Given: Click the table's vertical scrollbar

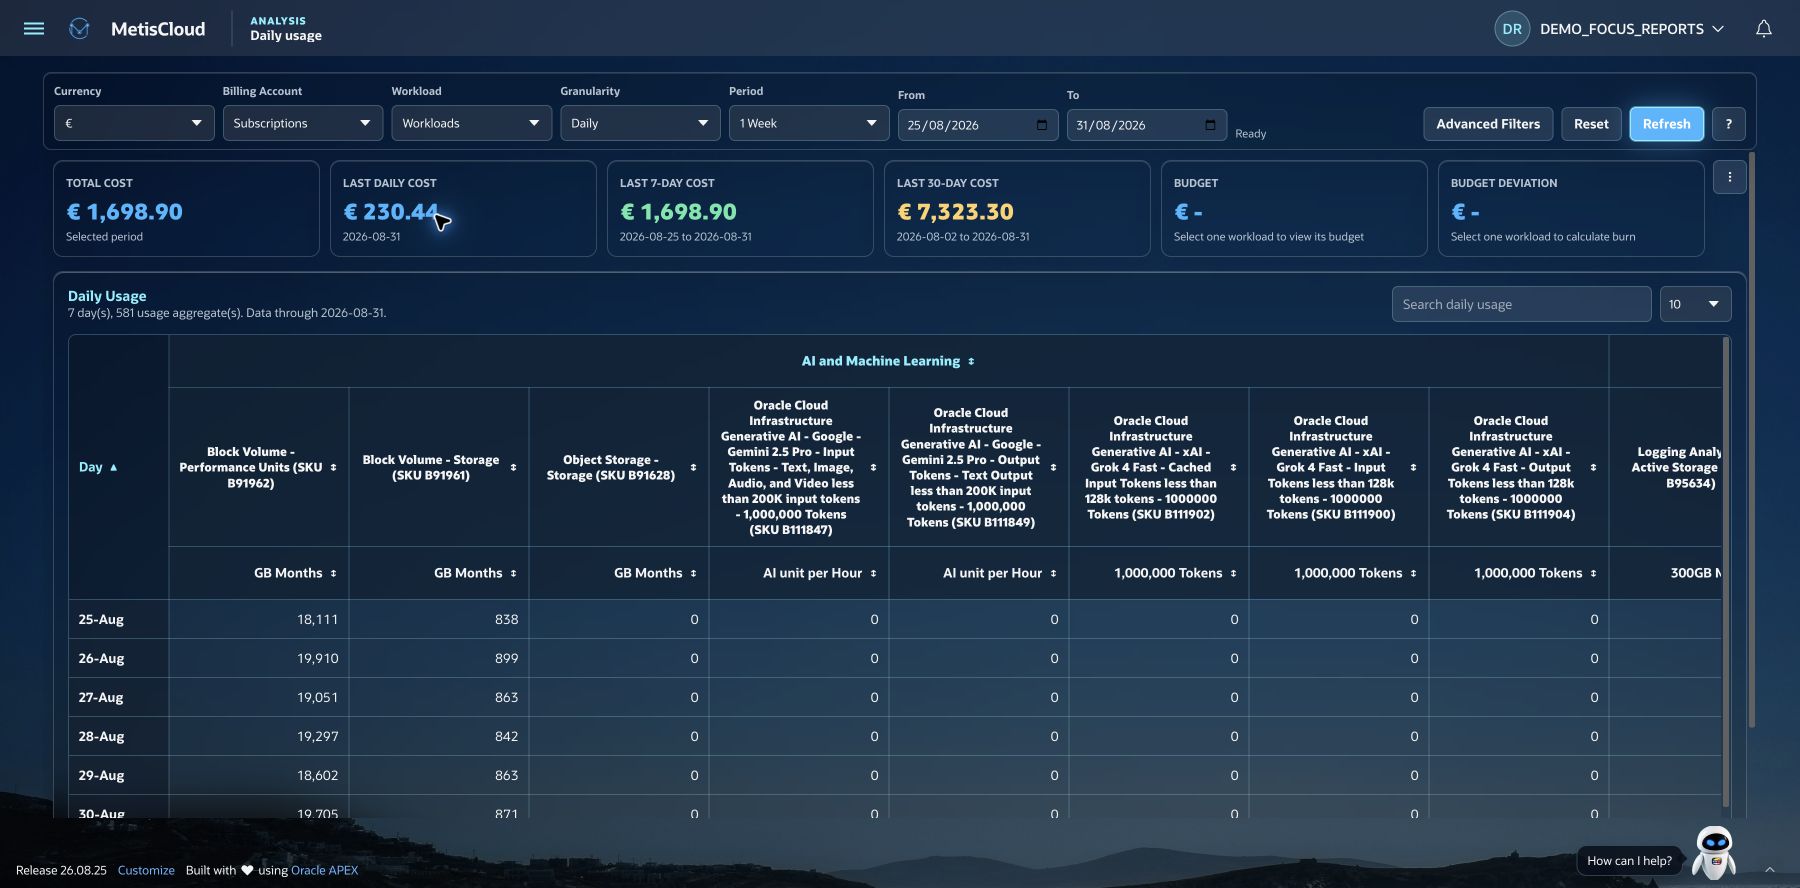Looking at the screenshot, I should pyautogui.click(x=1726, y=570).
